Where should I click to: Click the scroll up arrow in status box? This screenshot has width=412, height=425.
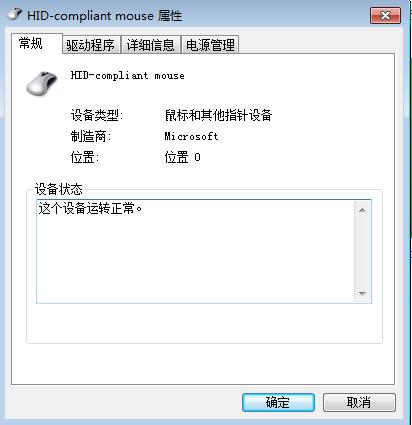[362, 210]
